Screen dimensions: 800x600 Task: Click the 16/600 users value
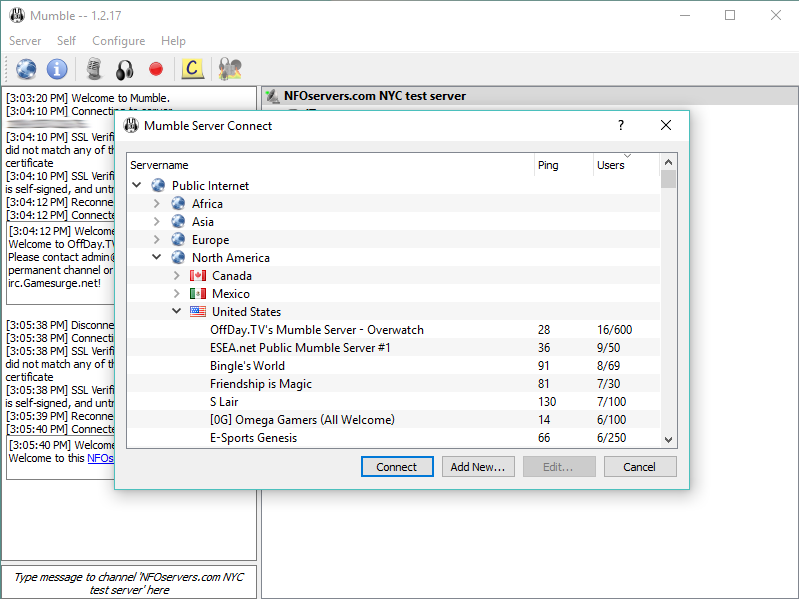[x=614, y=330]
